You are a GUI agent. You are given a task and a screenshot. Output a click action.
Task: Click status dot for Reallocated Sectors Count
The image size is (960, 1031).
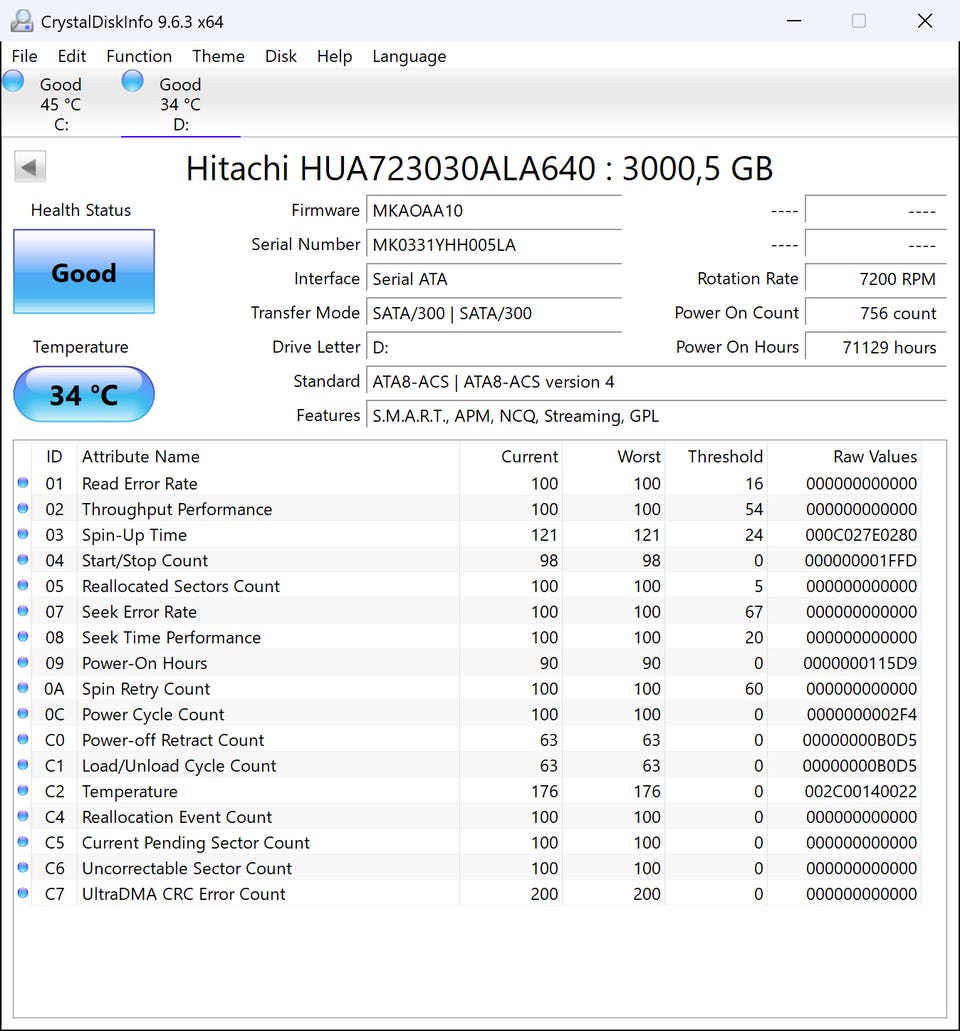[x=23, y=586]
